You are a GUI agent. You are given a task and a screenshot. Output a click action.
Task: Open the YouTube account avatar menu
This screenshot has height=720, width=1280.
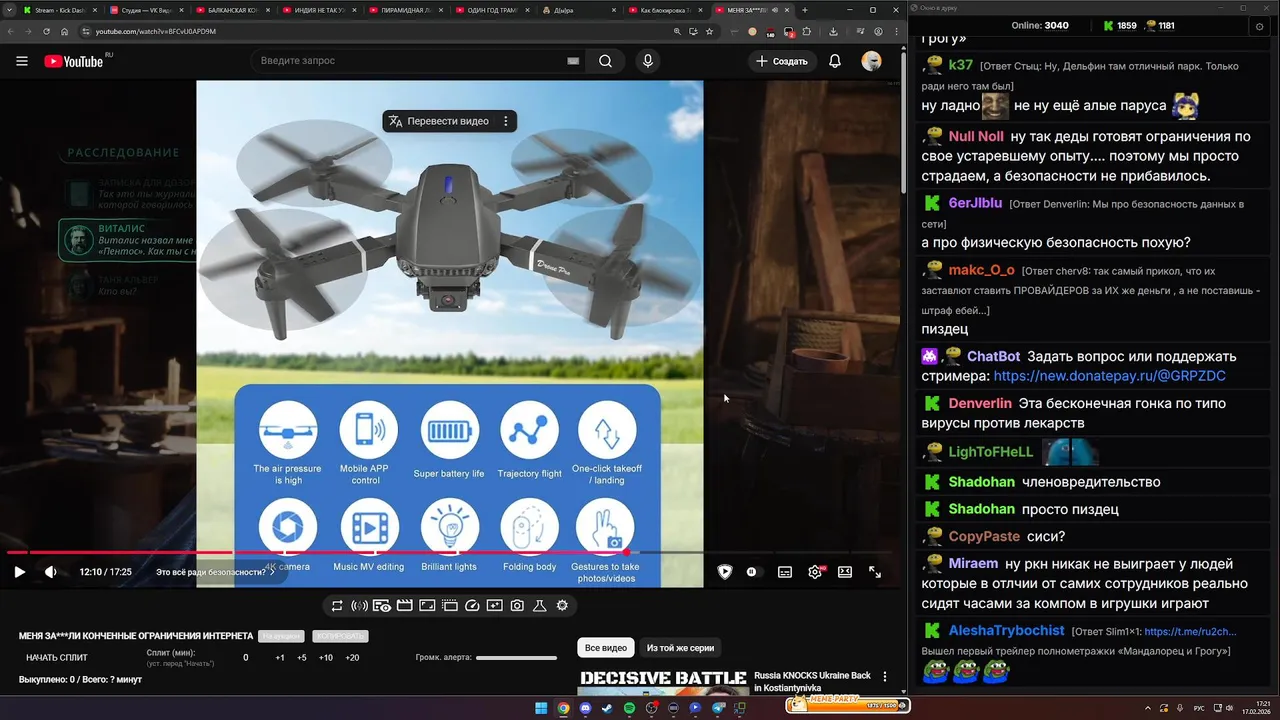872,61
